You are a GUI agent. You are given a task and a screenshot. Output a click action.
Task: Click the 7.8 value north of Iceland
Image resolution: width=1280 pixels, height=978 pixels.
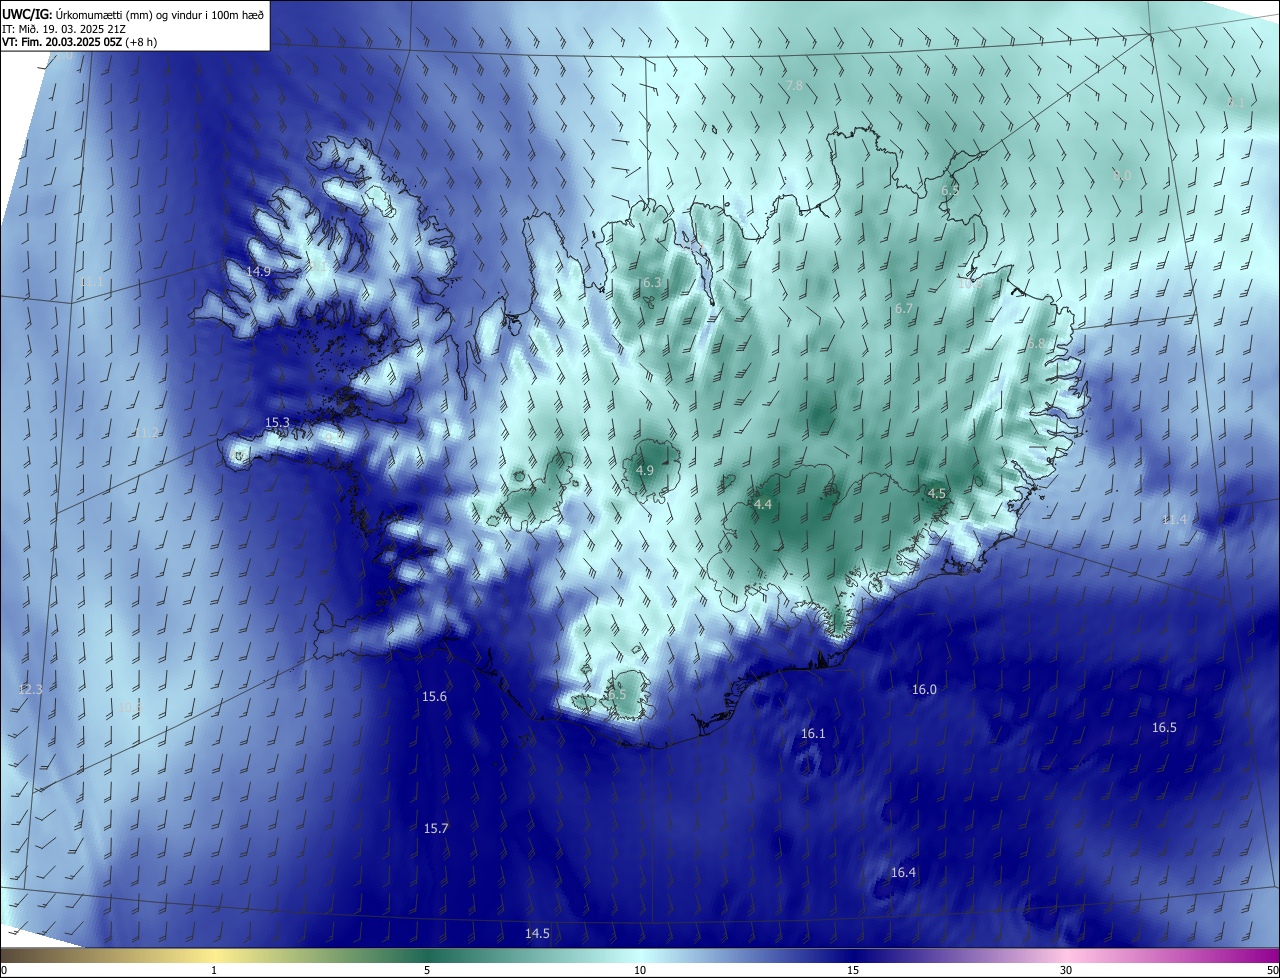794,86
